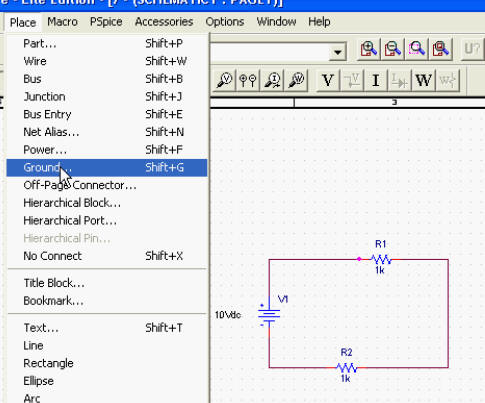Click the 1k value under R1
The image size is (485, 403).
point(380,270)
